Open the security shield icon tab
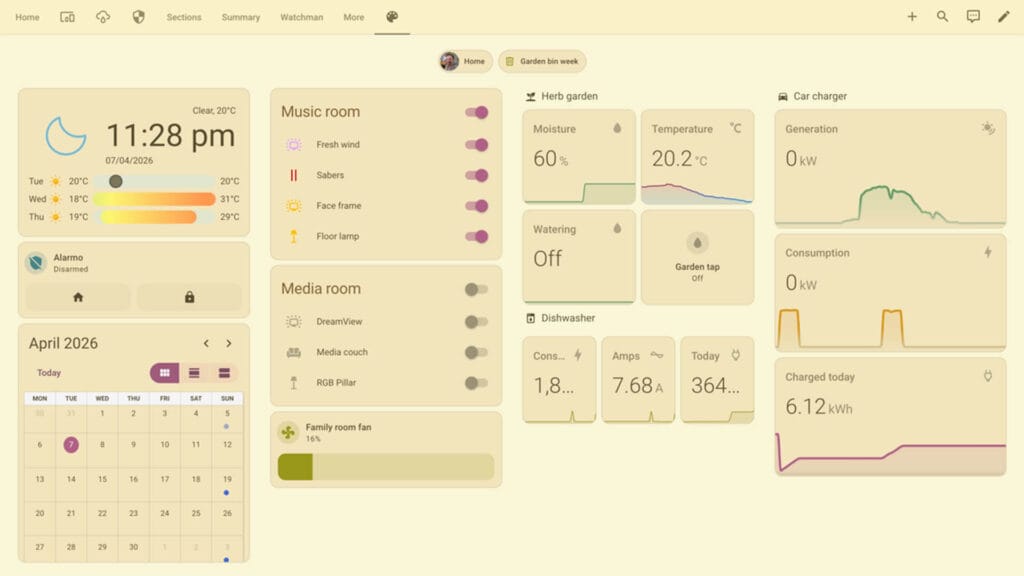This screenshot has width=1024, height=576. pyautogui.click(x=138, y=17)
